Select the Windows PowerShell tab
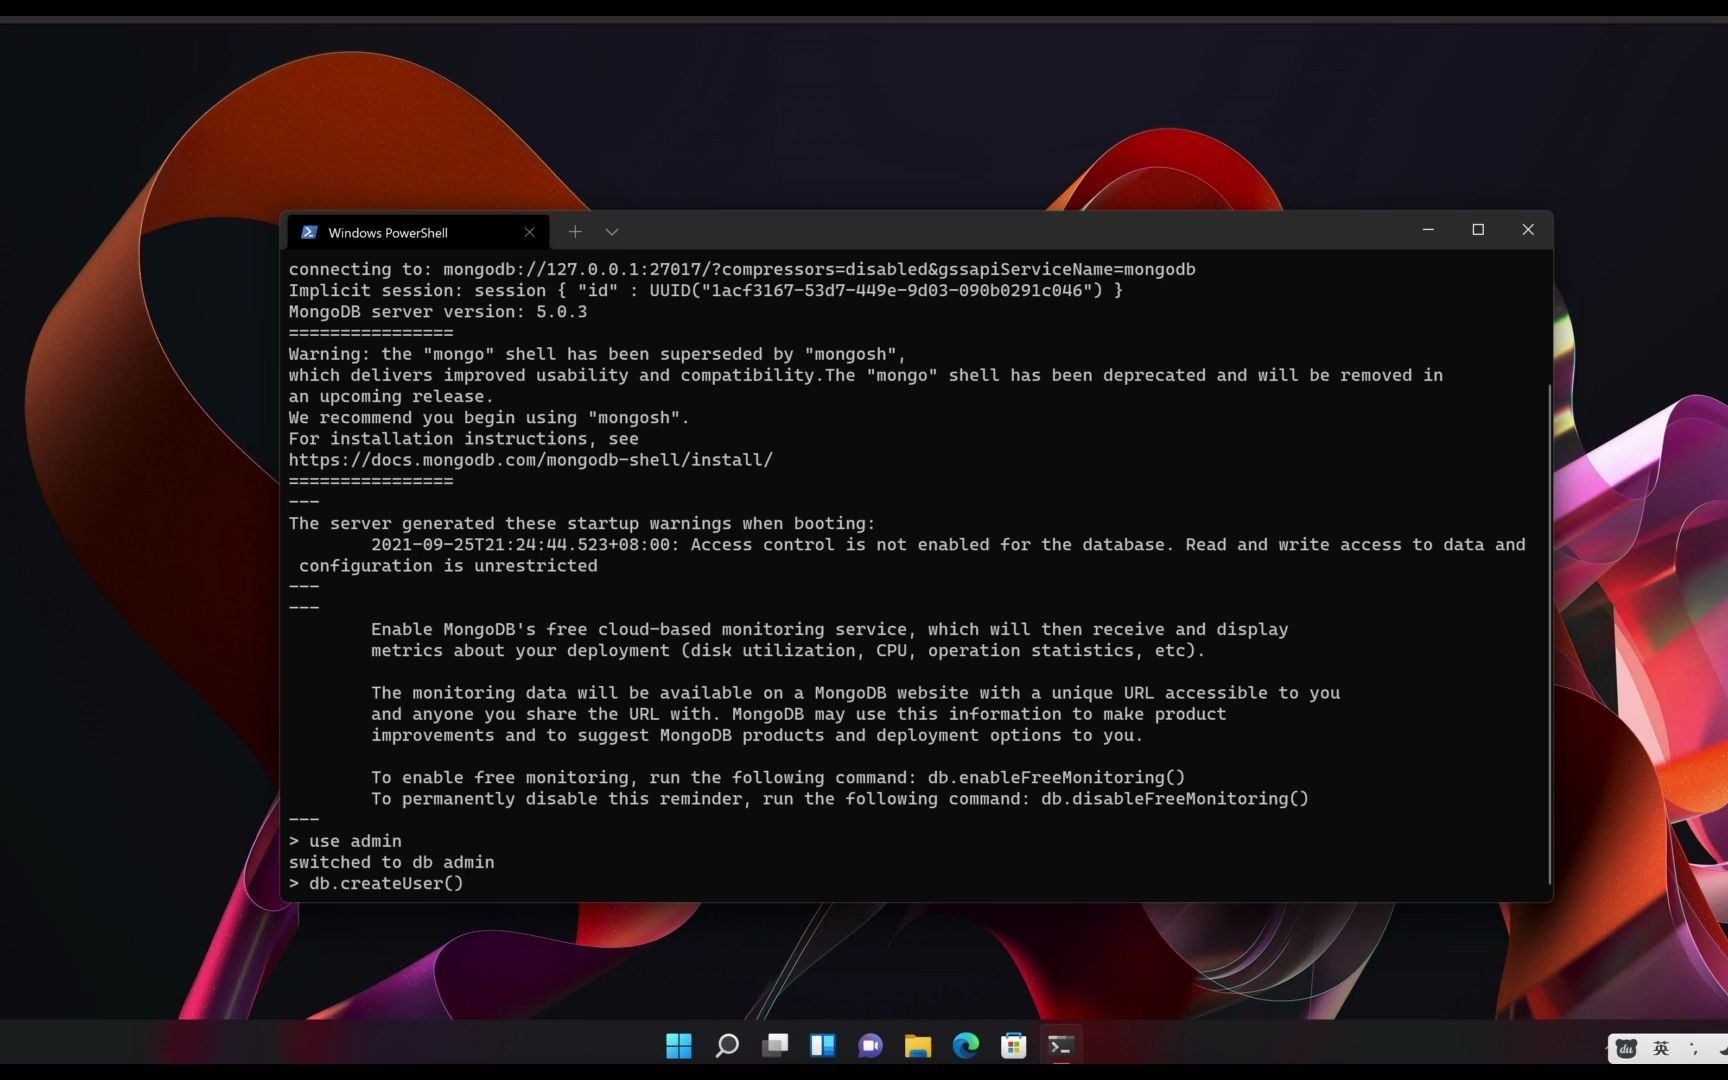Screen dimensions: 1728x1080 click(x=418, y=232)
